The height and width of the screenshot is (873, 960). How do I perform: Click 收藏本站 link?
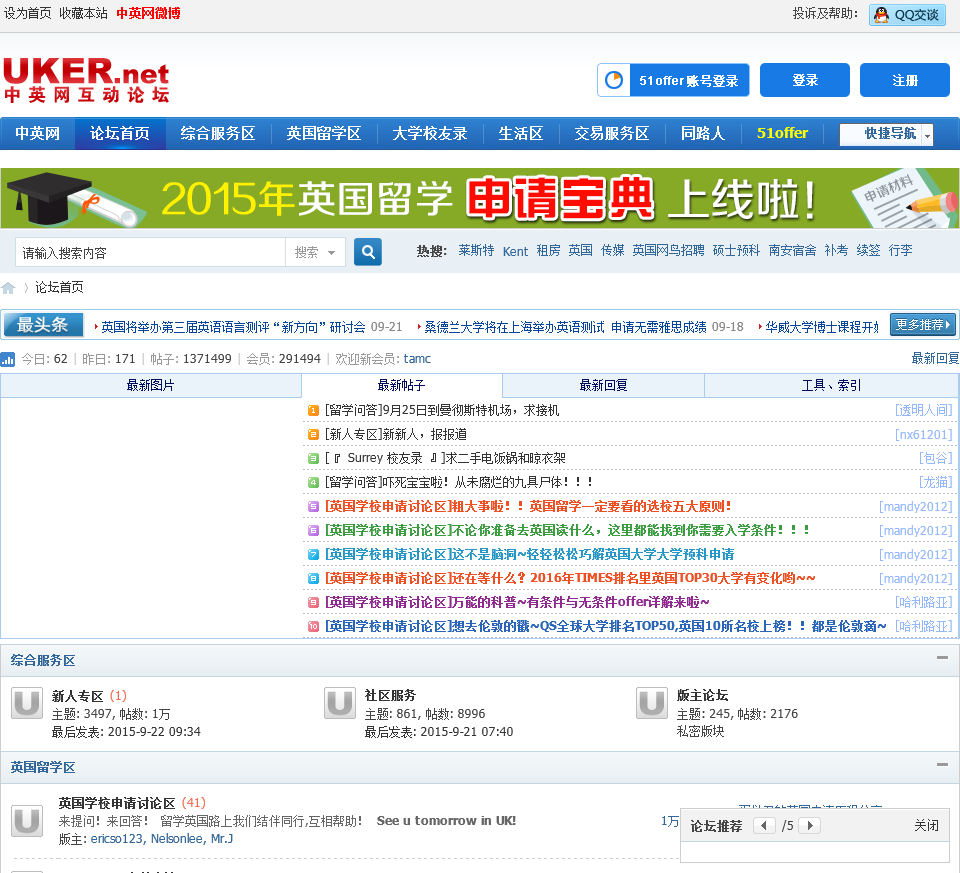click(x=83, y=13)
